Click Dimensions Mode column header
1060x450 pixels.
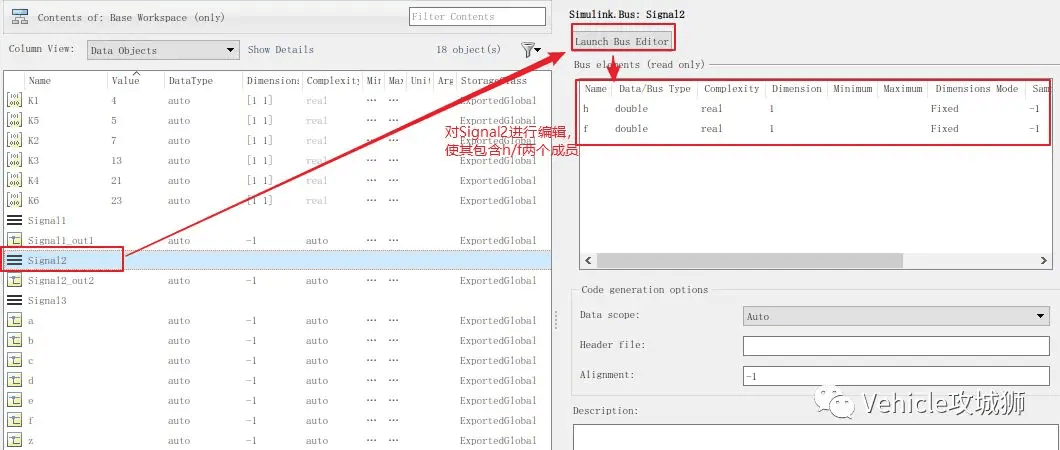(976, 89)
